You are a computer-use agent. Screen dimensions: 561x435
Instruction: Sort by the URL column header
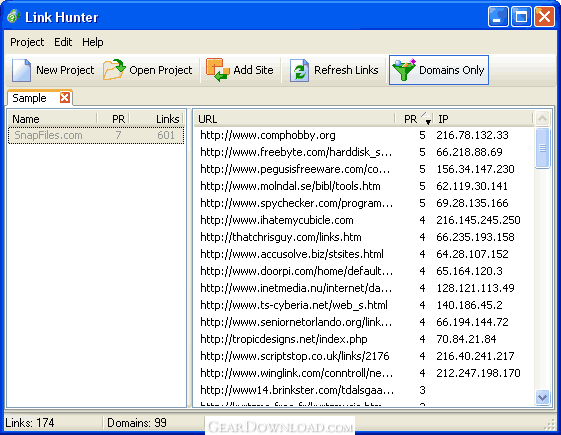point(294,119)
